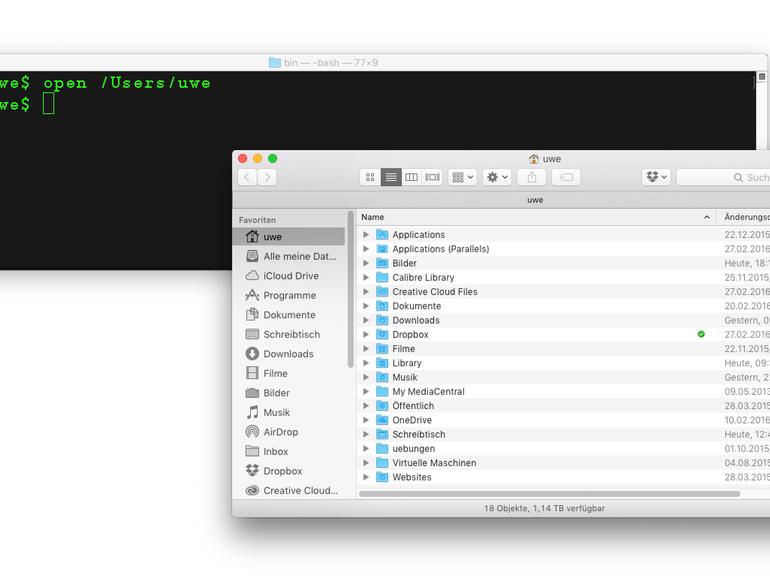Click the uwe home icon in title bar
The height and width of the screenshot is (578, 770).
coord(534,159)
